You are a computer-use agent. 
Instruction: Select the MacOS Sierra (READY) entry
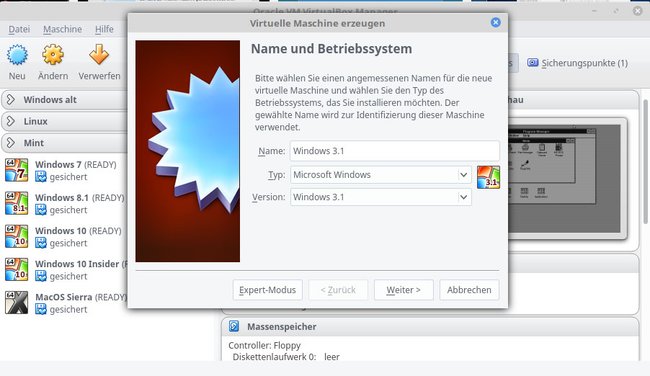[x=64, y=303]
